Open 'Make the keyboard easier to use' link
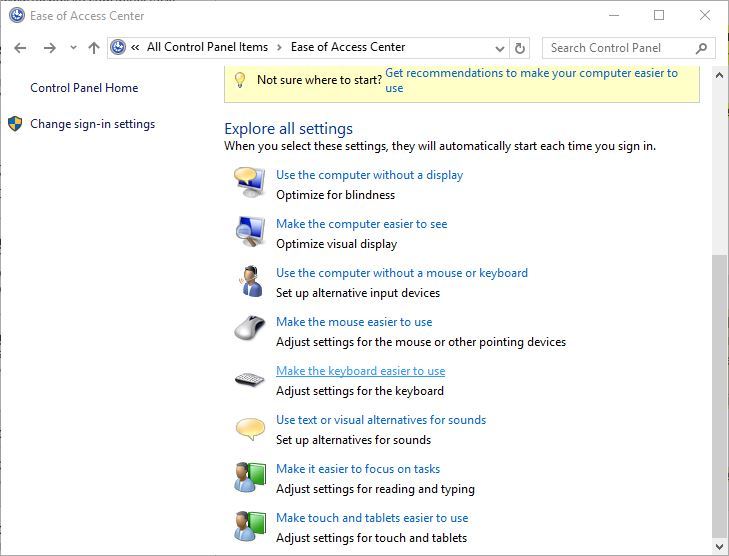The width and height of the screenshot is (729, 556). 360,371
